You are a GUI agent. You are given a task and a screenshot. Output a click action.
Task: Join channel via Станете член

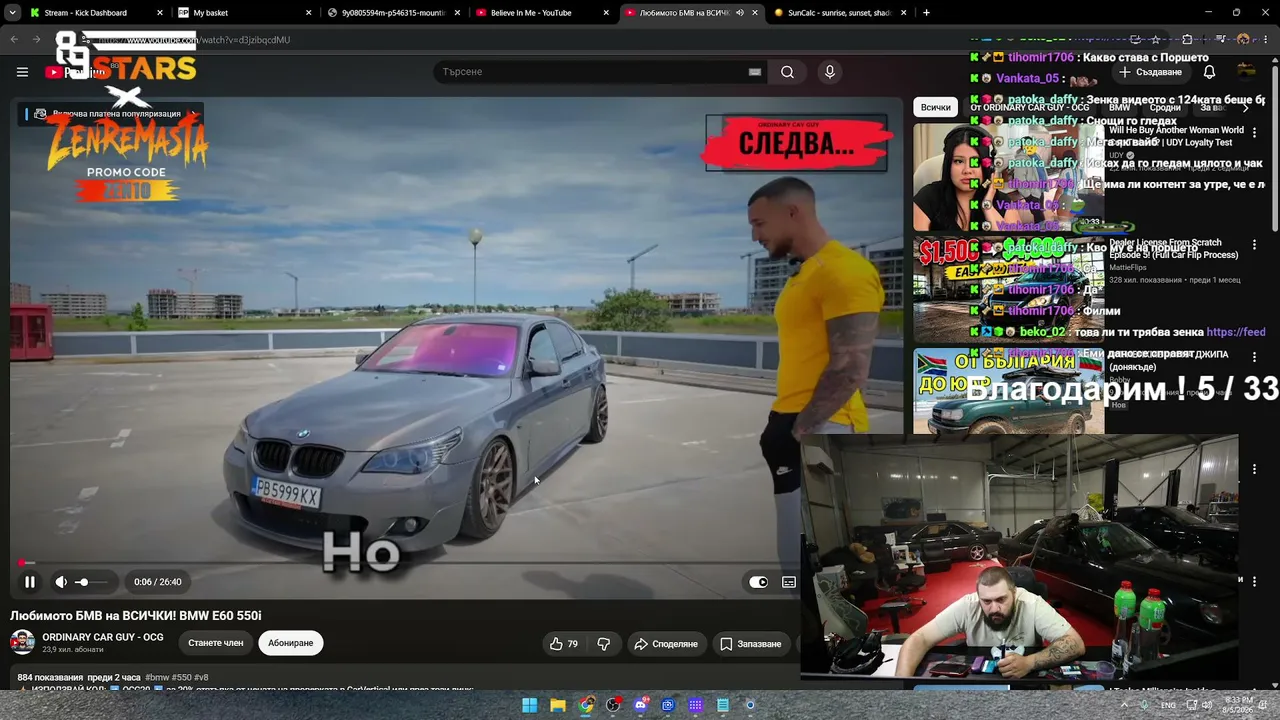tap(216, 643)
